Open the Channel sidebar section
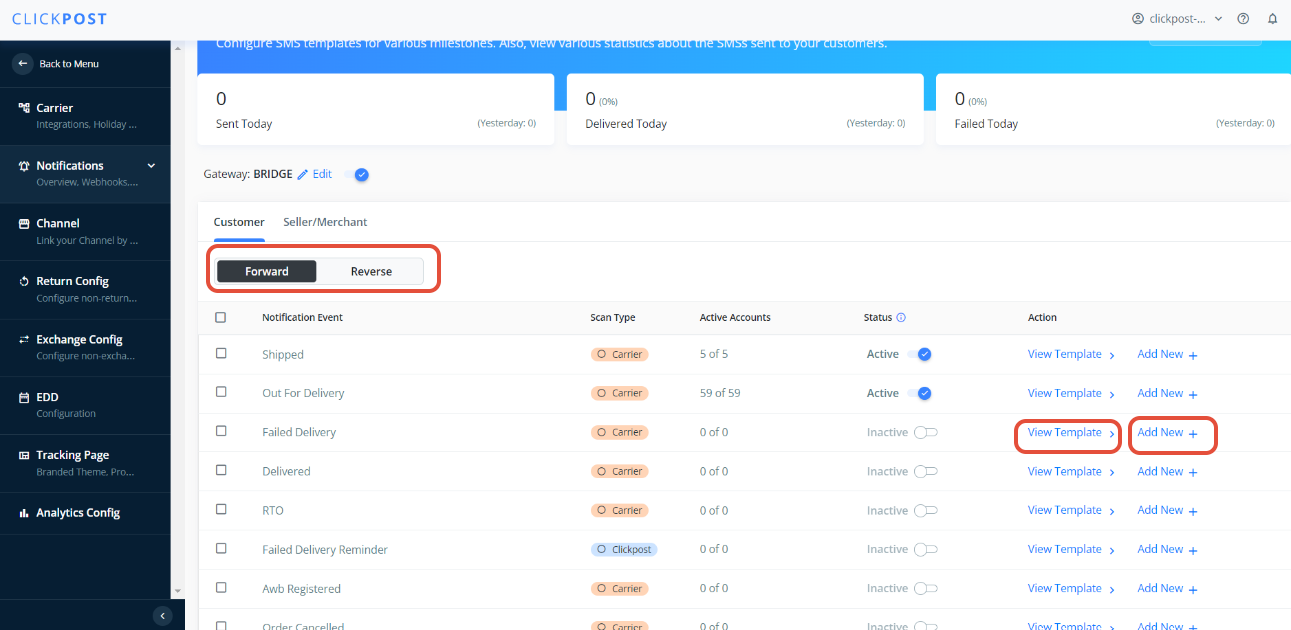The height and width of the screenshot is (630, 1291). [x=85, y=231]
